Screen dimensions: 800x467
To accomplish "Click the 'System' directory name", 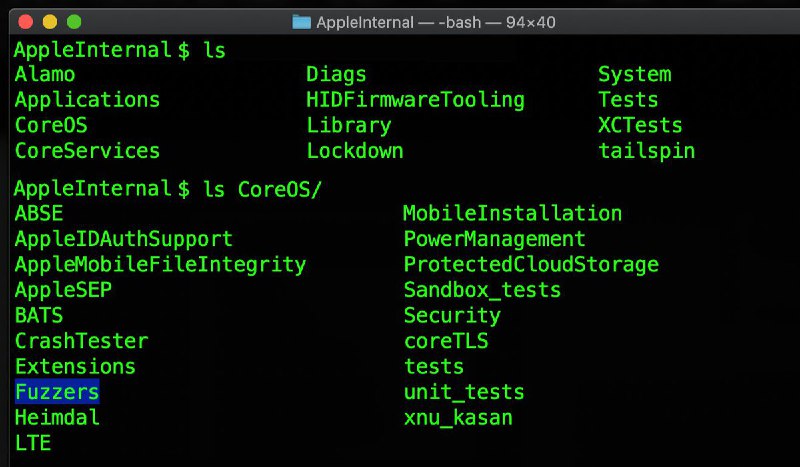I will pyautogui.click(x=635, y=76).
